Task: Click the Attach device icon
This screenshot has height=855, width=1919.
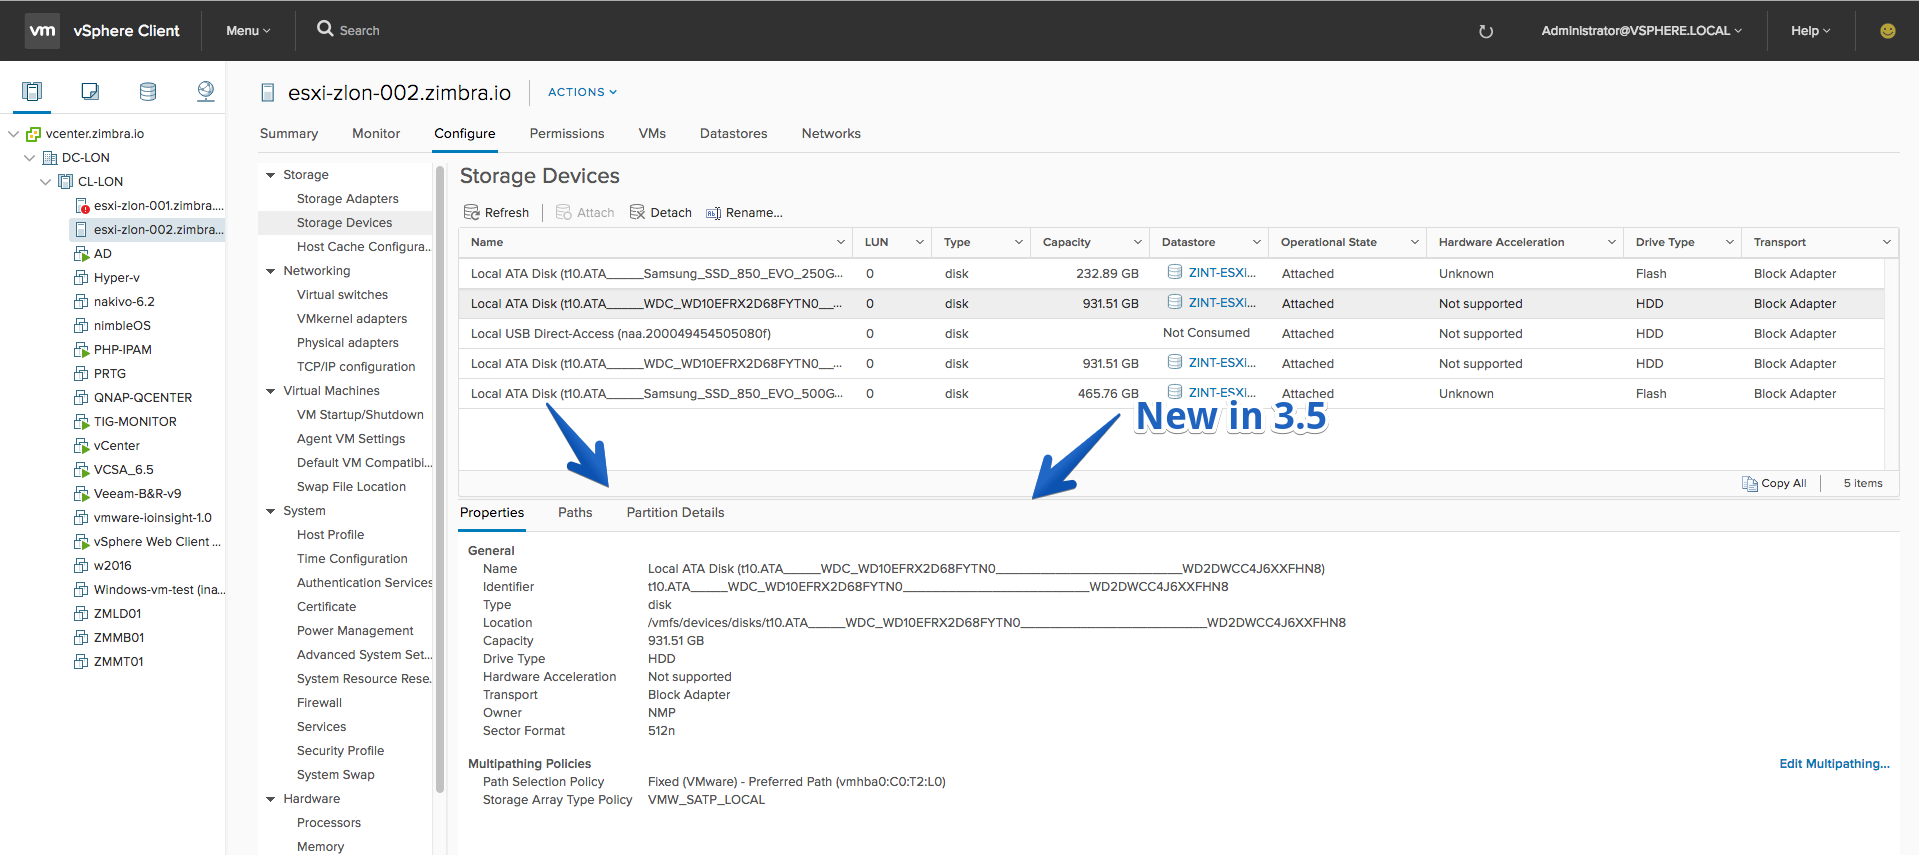Action: (x=564, y=213)
